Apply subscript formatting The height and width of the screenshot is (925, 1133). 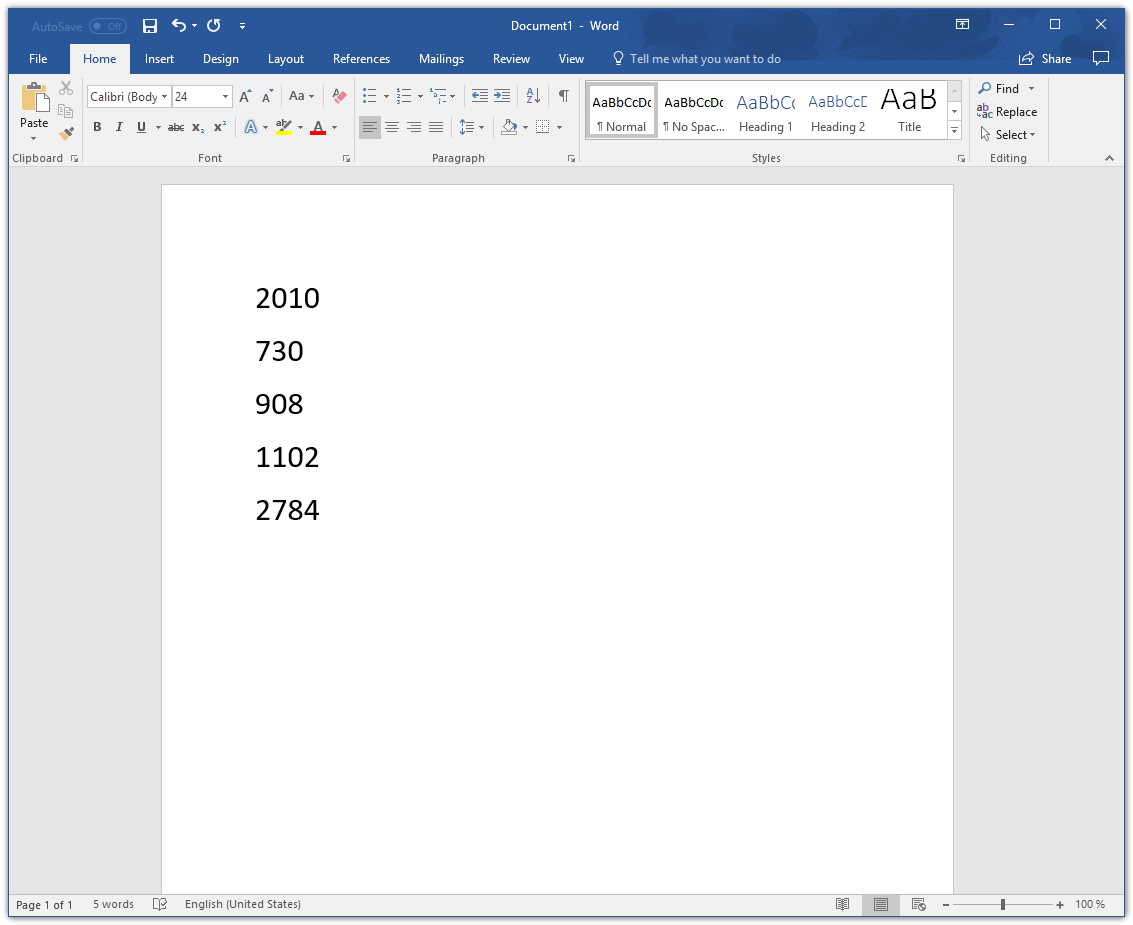tap(198, 127)
